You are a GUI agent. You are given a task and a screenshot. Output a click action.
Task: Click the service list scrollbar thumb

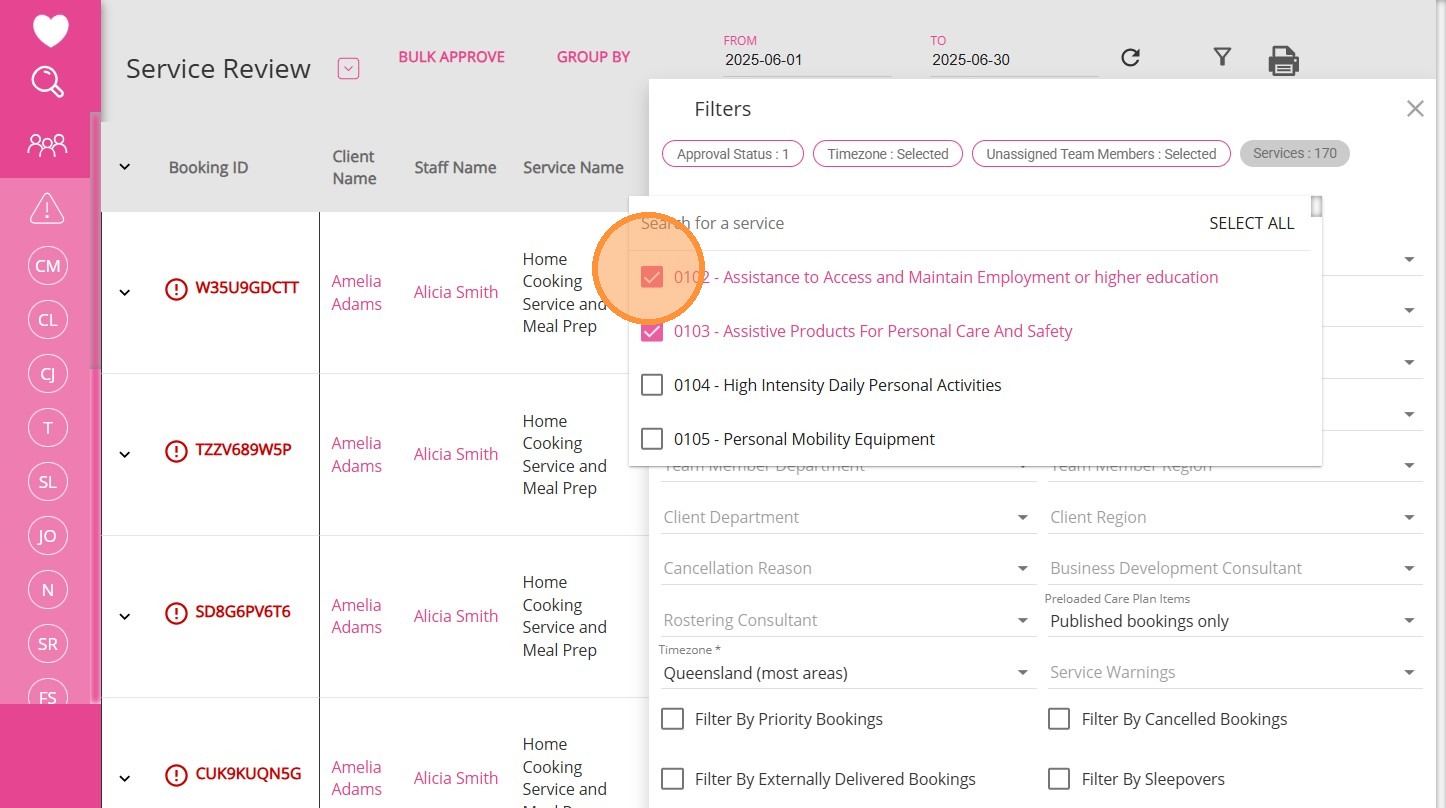click(x=1317, y=206)
